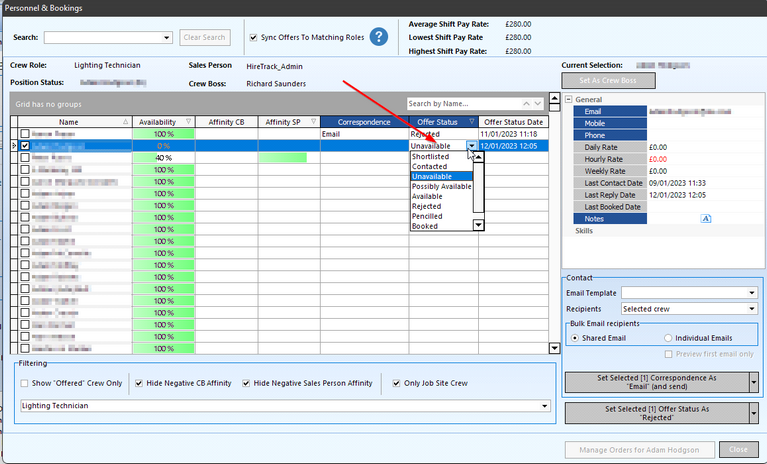Open the Email Template dropdown

click(x=751, y=293)
